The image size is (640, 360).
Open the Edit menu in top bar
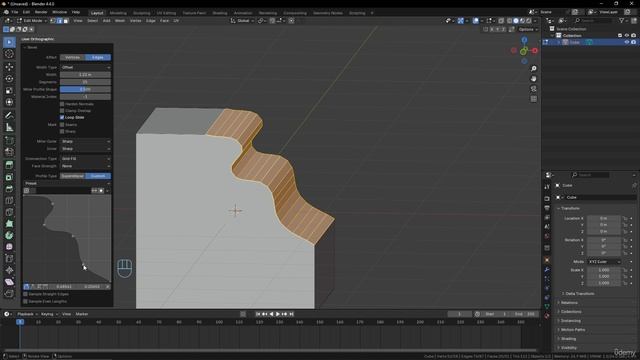[26, 12]
